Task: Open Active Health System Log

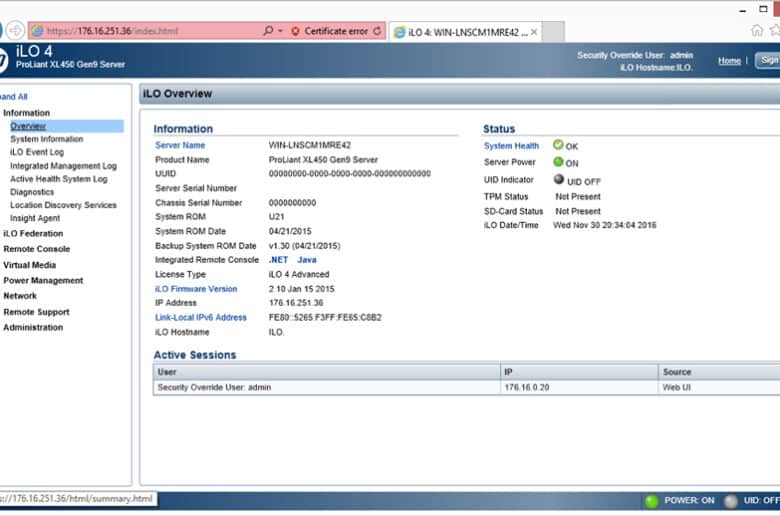Action: pyautogui.click(x=59, y=179)
